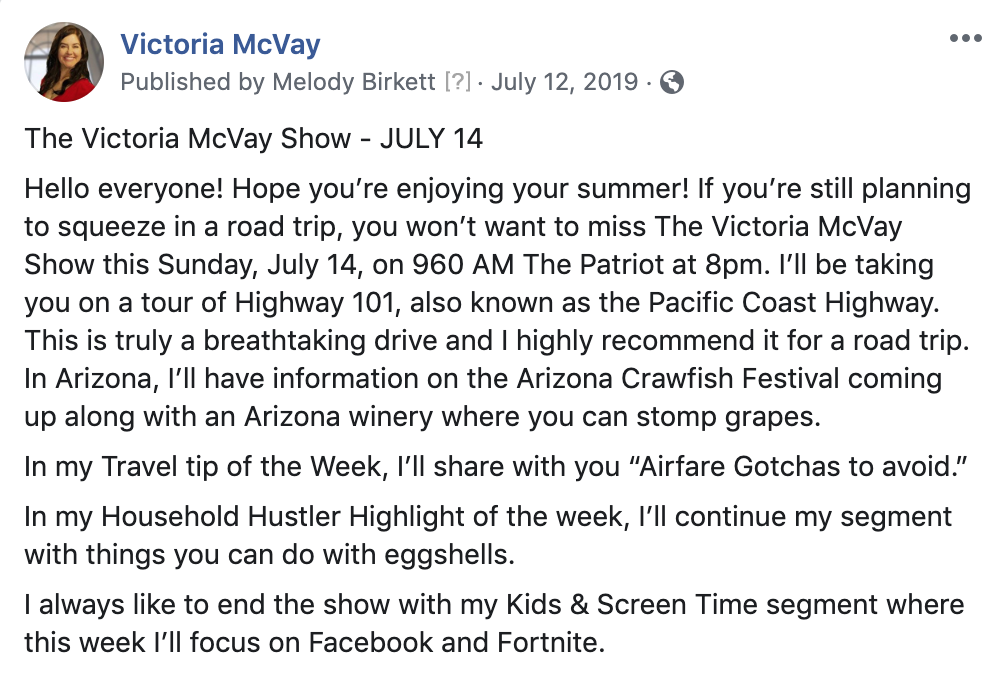Click the 'Hello everyone!' opening sentence
Image resolution: width=998 pixels, height=674 pixels.
click(124, 188)
